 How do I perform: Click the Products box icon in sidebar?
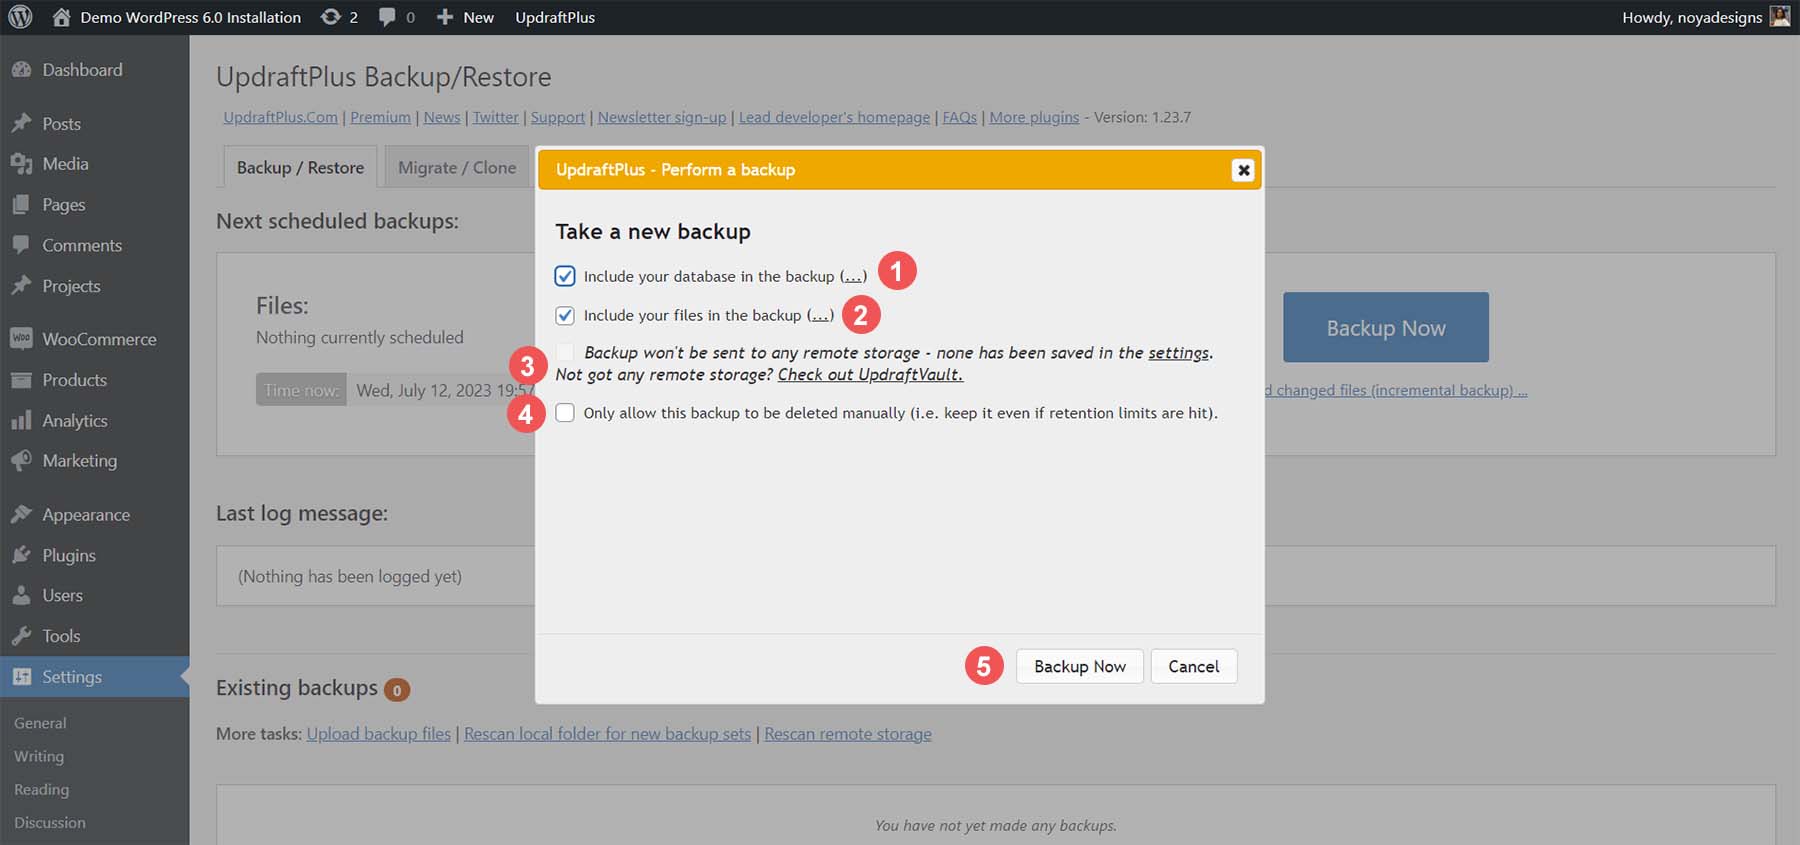[x=21, y=380]
